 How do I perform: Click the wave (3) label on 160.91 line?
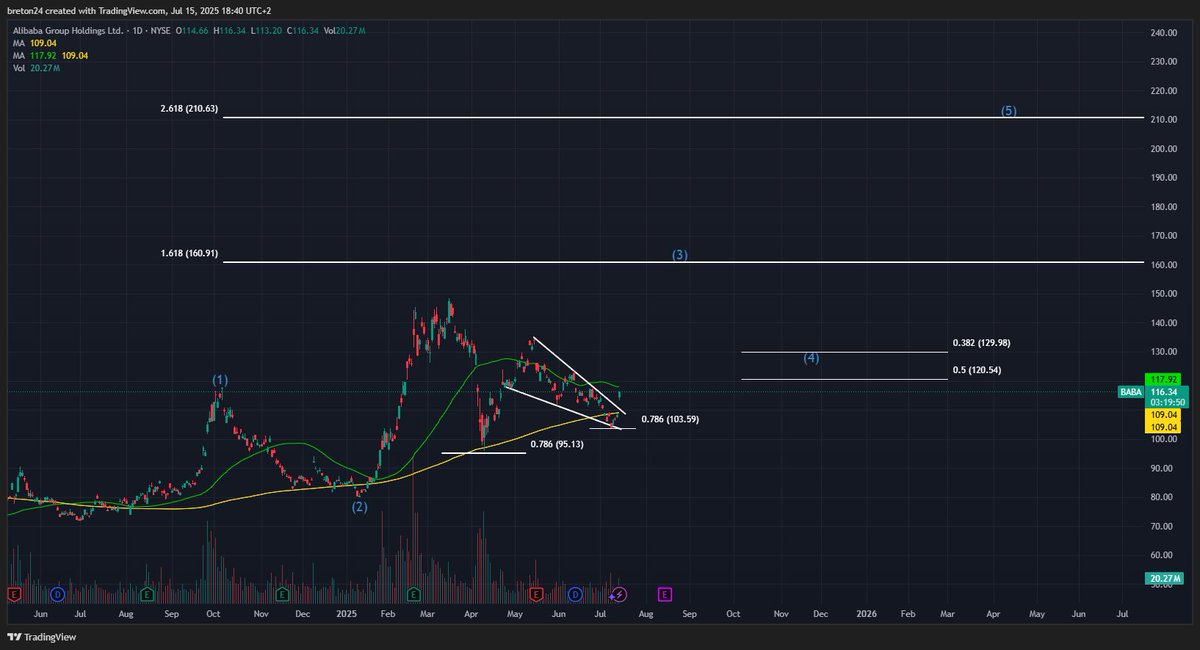coord(680,255)
